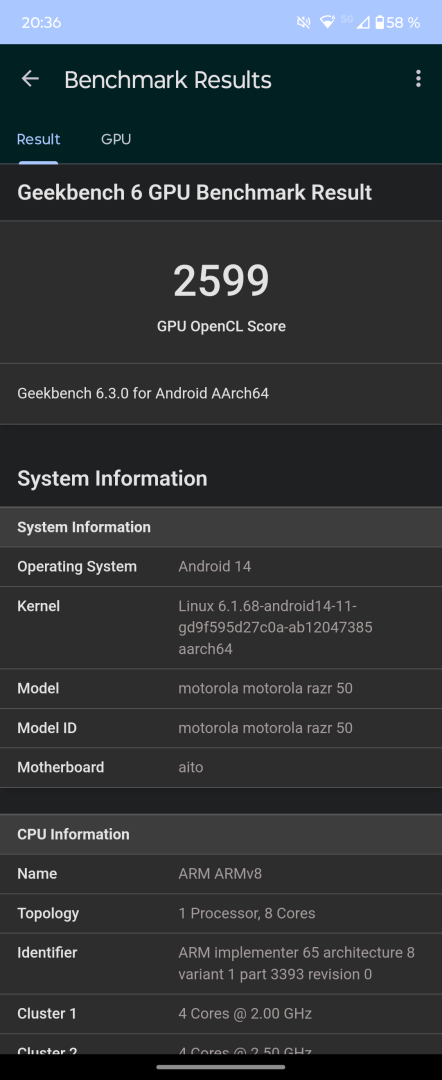Image resolution: width=442 pixels, height=1080 pixels.
Task: Open the three-dot overflow menu
Action: [x=418, y=79]
